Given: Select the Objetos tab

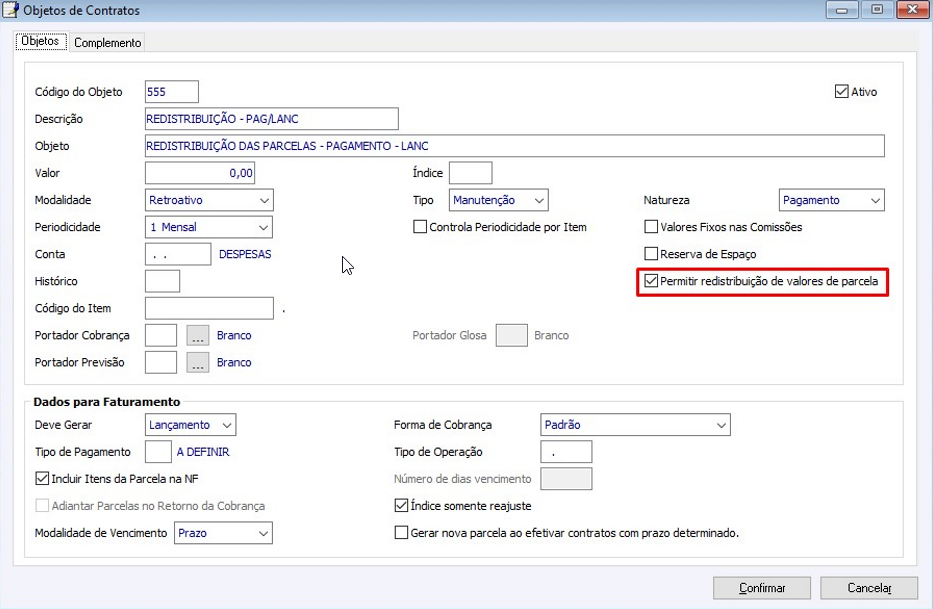Looking at the screenshot, I should [x=40, y=41].
